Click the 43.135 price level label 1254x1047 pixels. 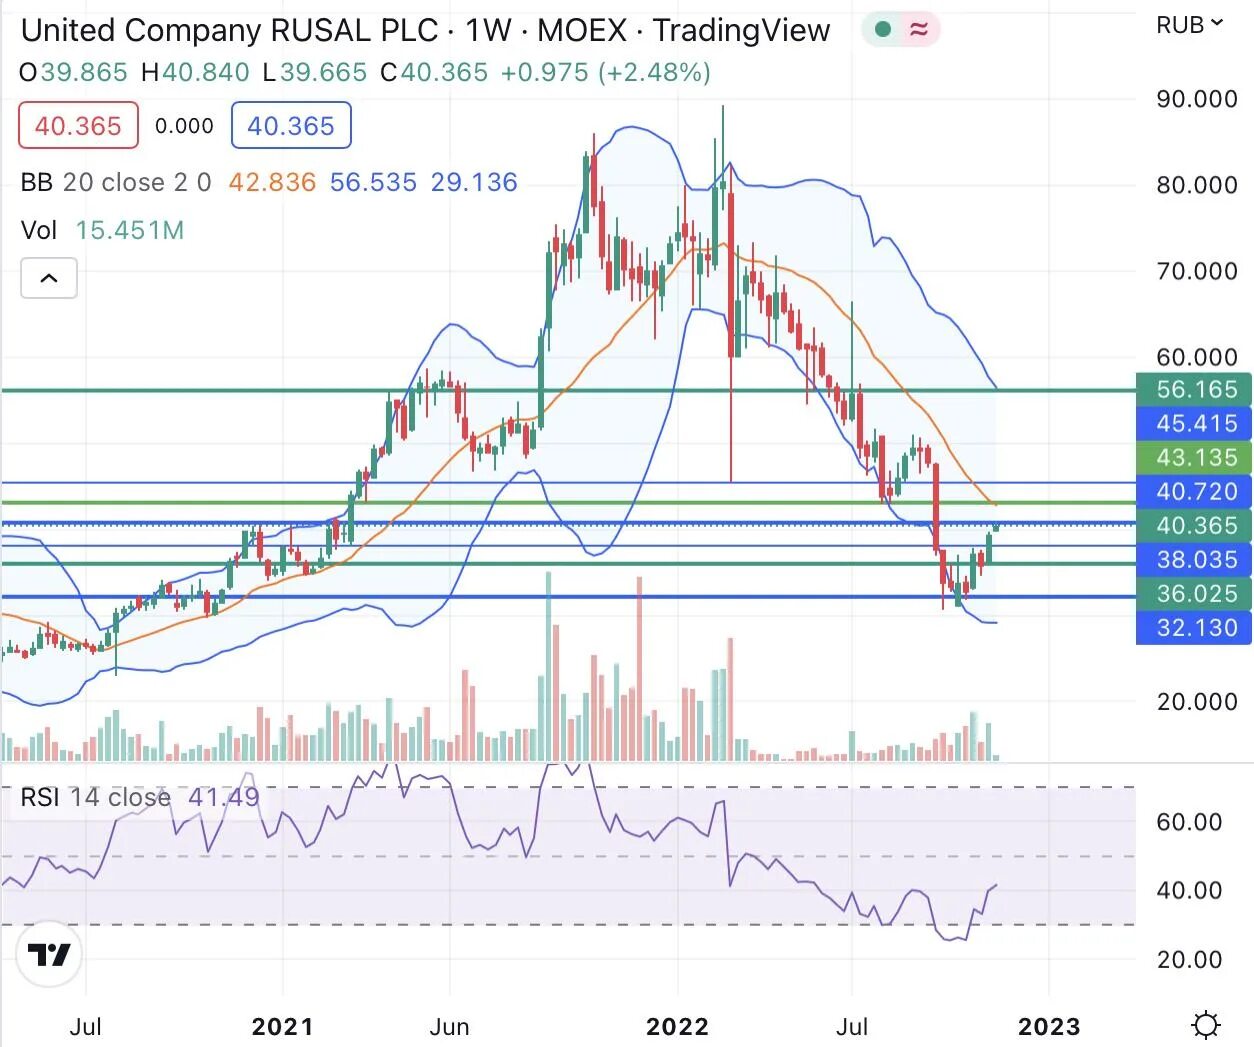1195,457
